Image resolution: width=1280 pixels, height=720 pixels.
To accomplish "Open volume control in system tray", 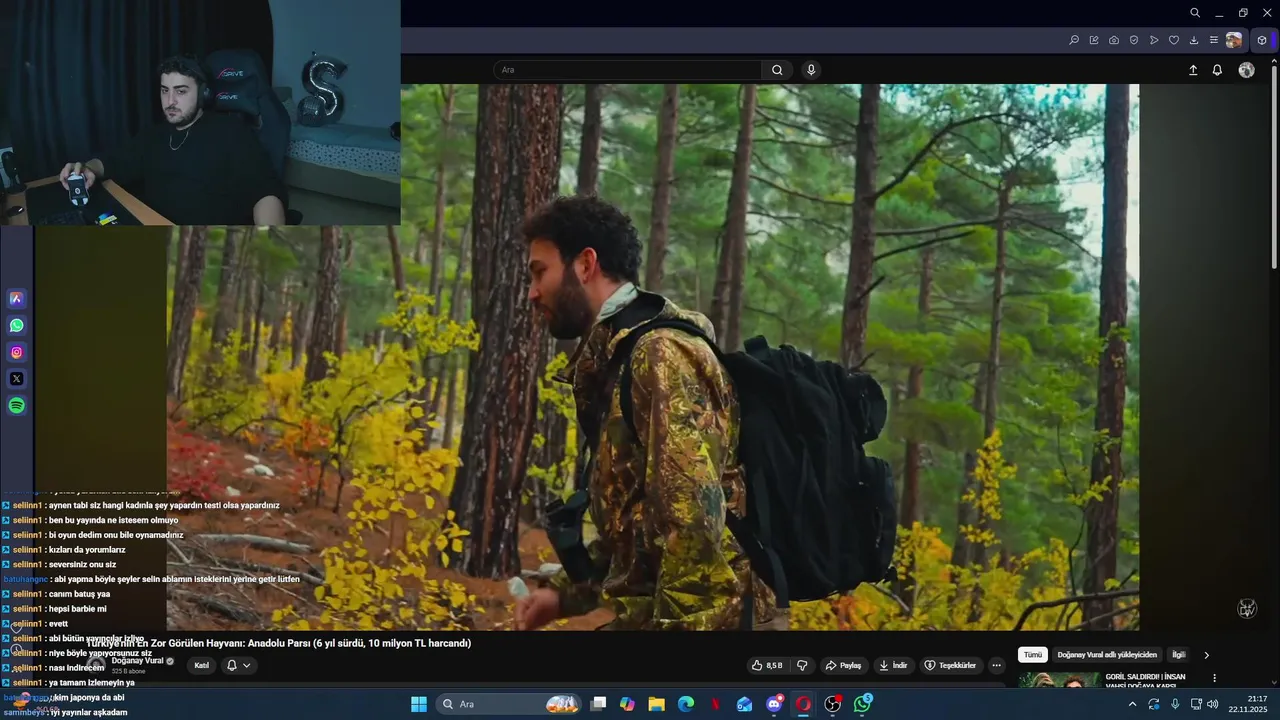I will tap(1212, 704).
